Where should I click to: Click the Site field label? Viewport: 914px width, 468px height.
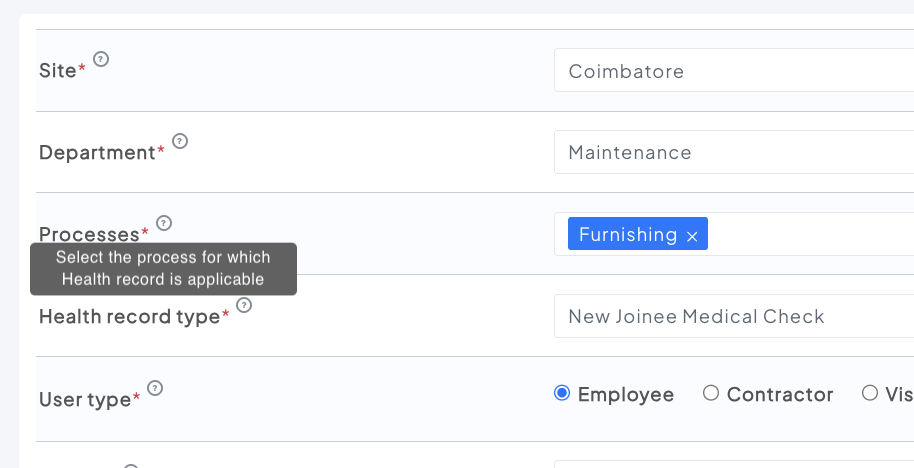tap(57, 72)
